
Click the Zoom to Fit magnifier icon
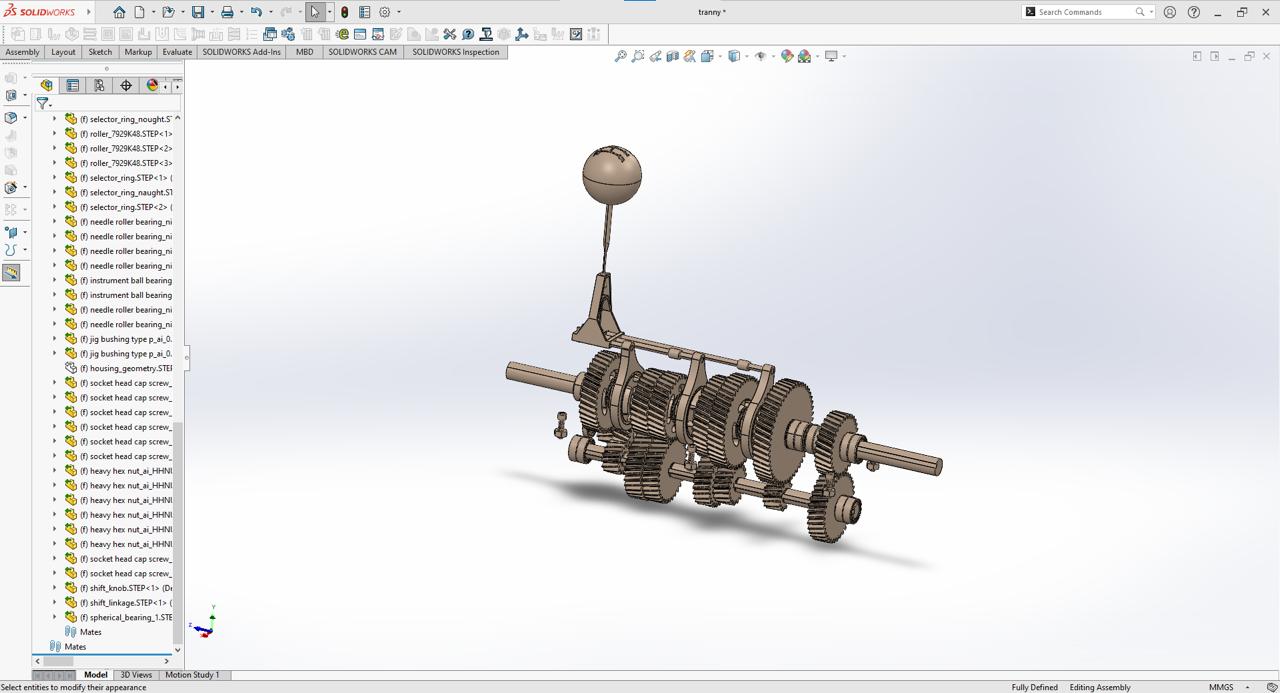620,56
